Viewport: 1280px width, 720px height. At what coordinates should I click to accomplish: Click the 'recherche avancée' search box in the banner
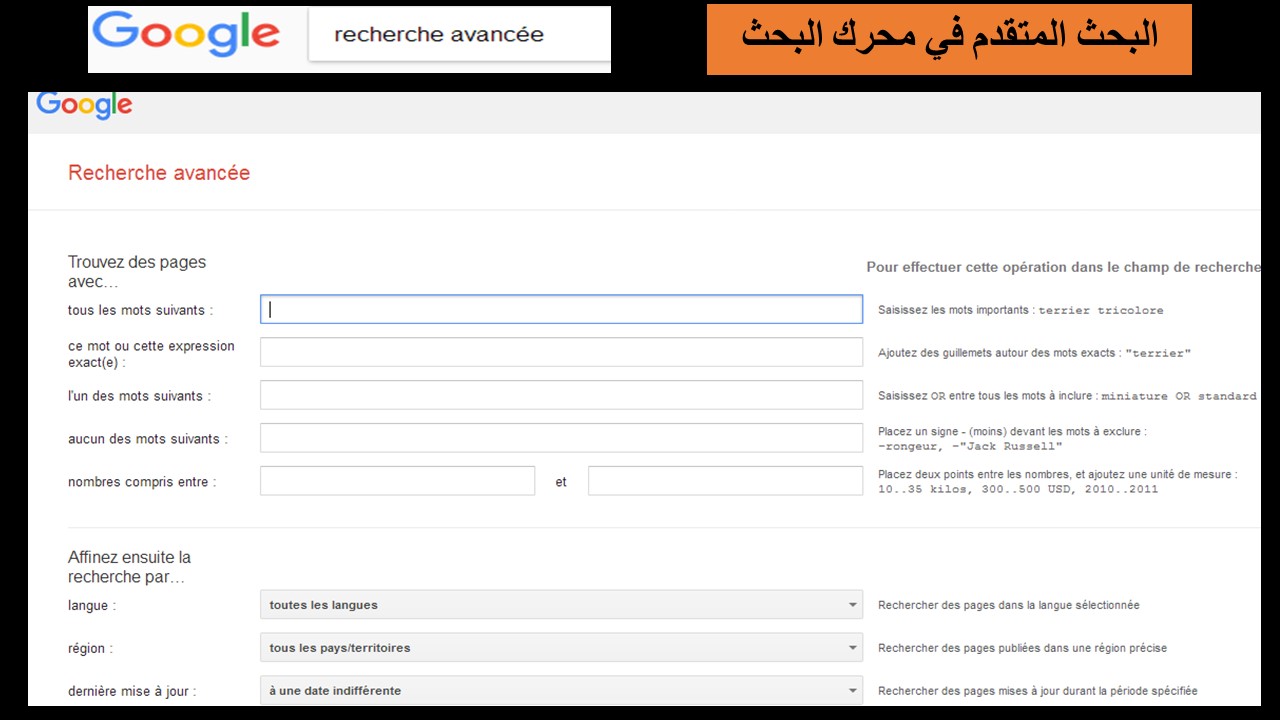coord(459,35)
